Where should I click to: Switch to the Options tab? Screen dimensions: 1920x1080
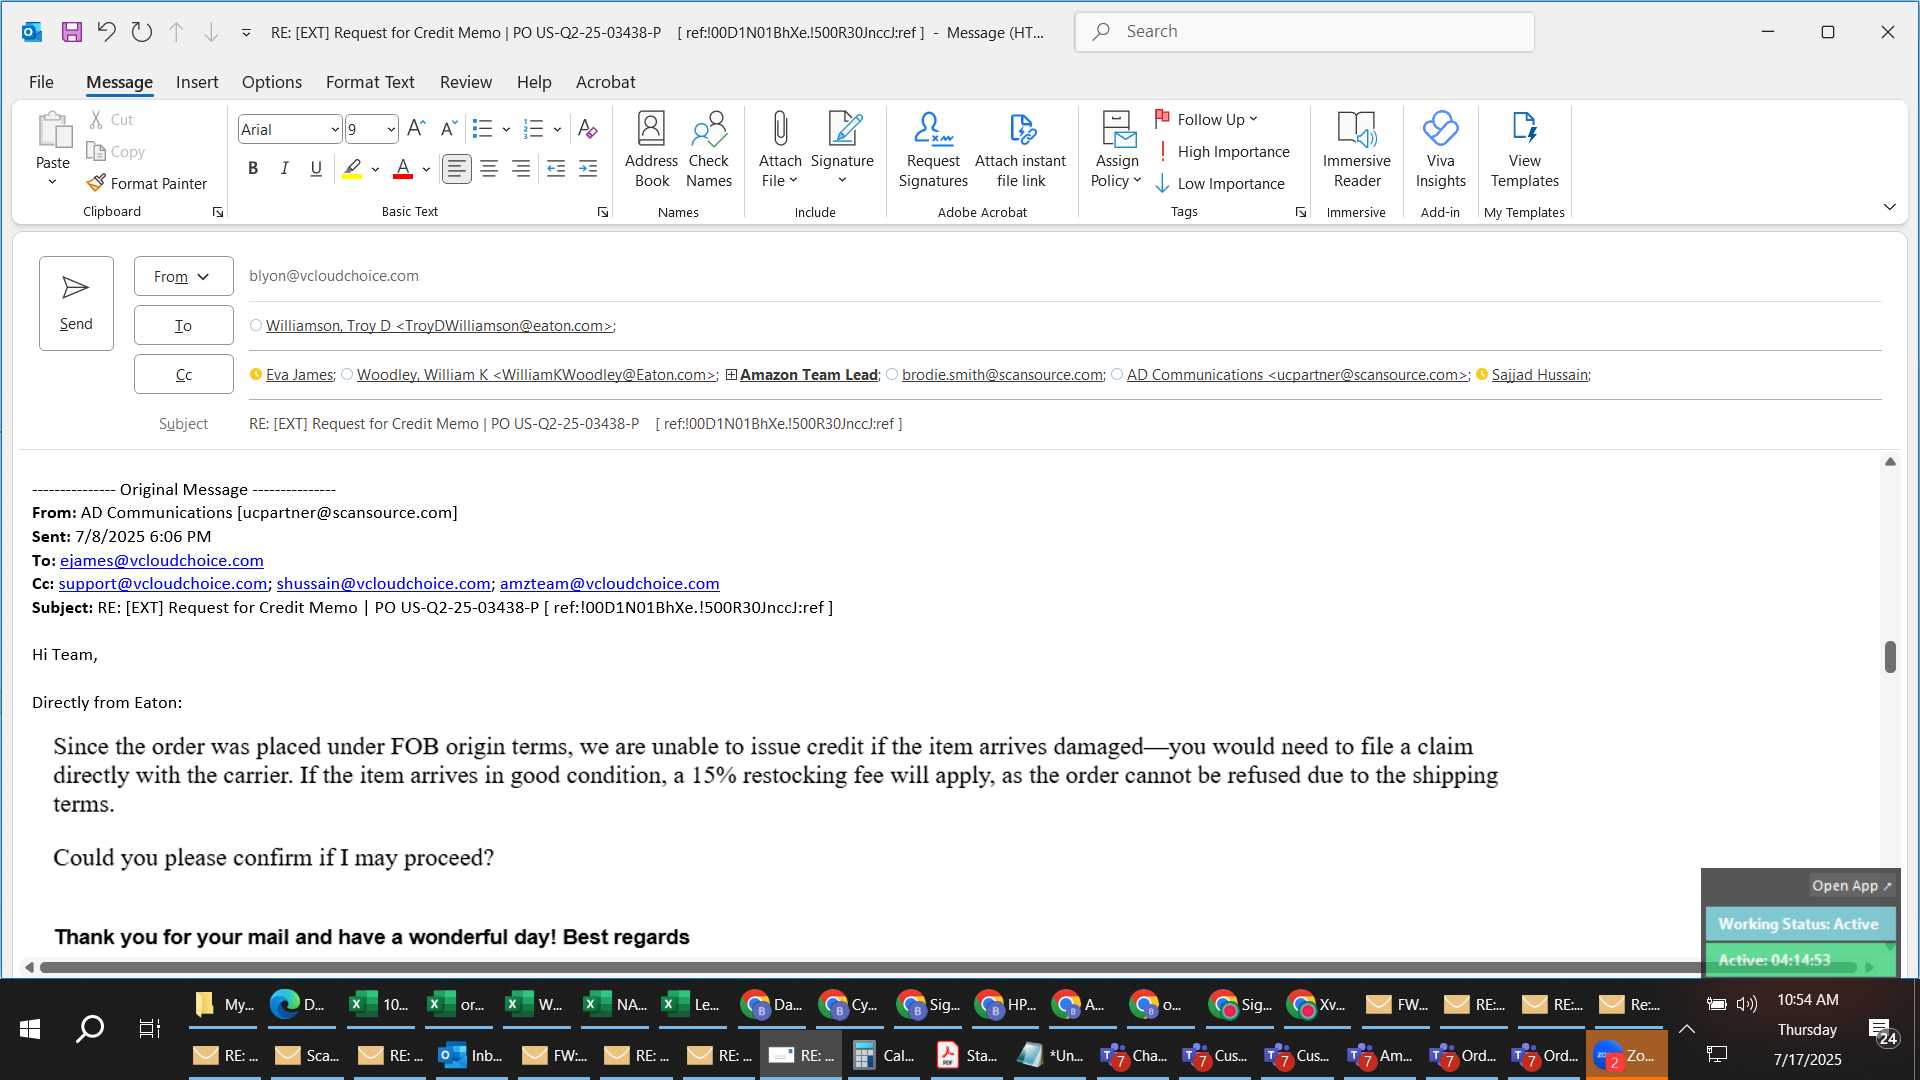pyautogui.click(x=271, y=82)
